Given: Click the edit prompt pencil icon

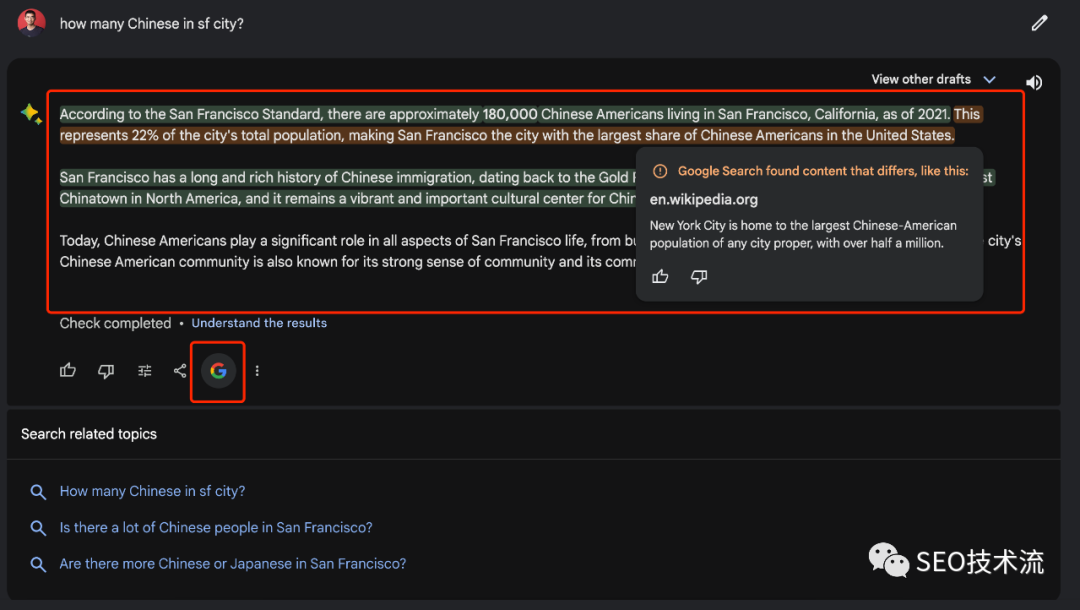Looking at the screenshot, I should tap(1039, 23).
